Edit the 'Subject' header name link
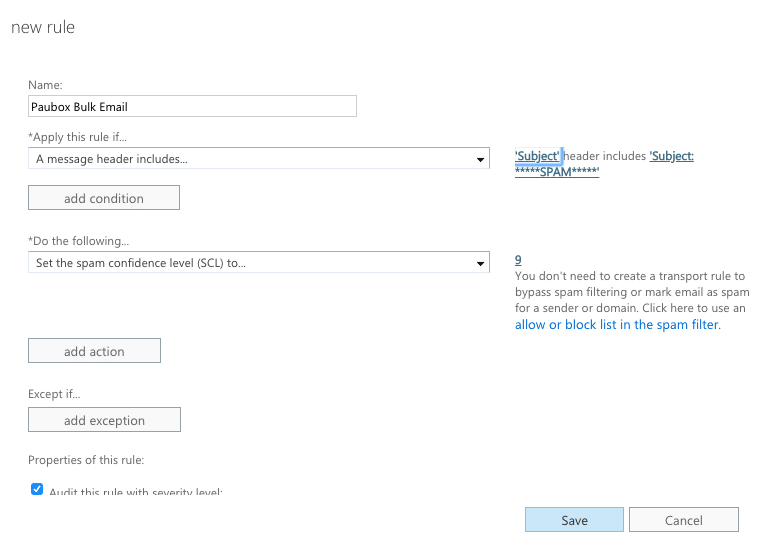 (x=537, y=156)
